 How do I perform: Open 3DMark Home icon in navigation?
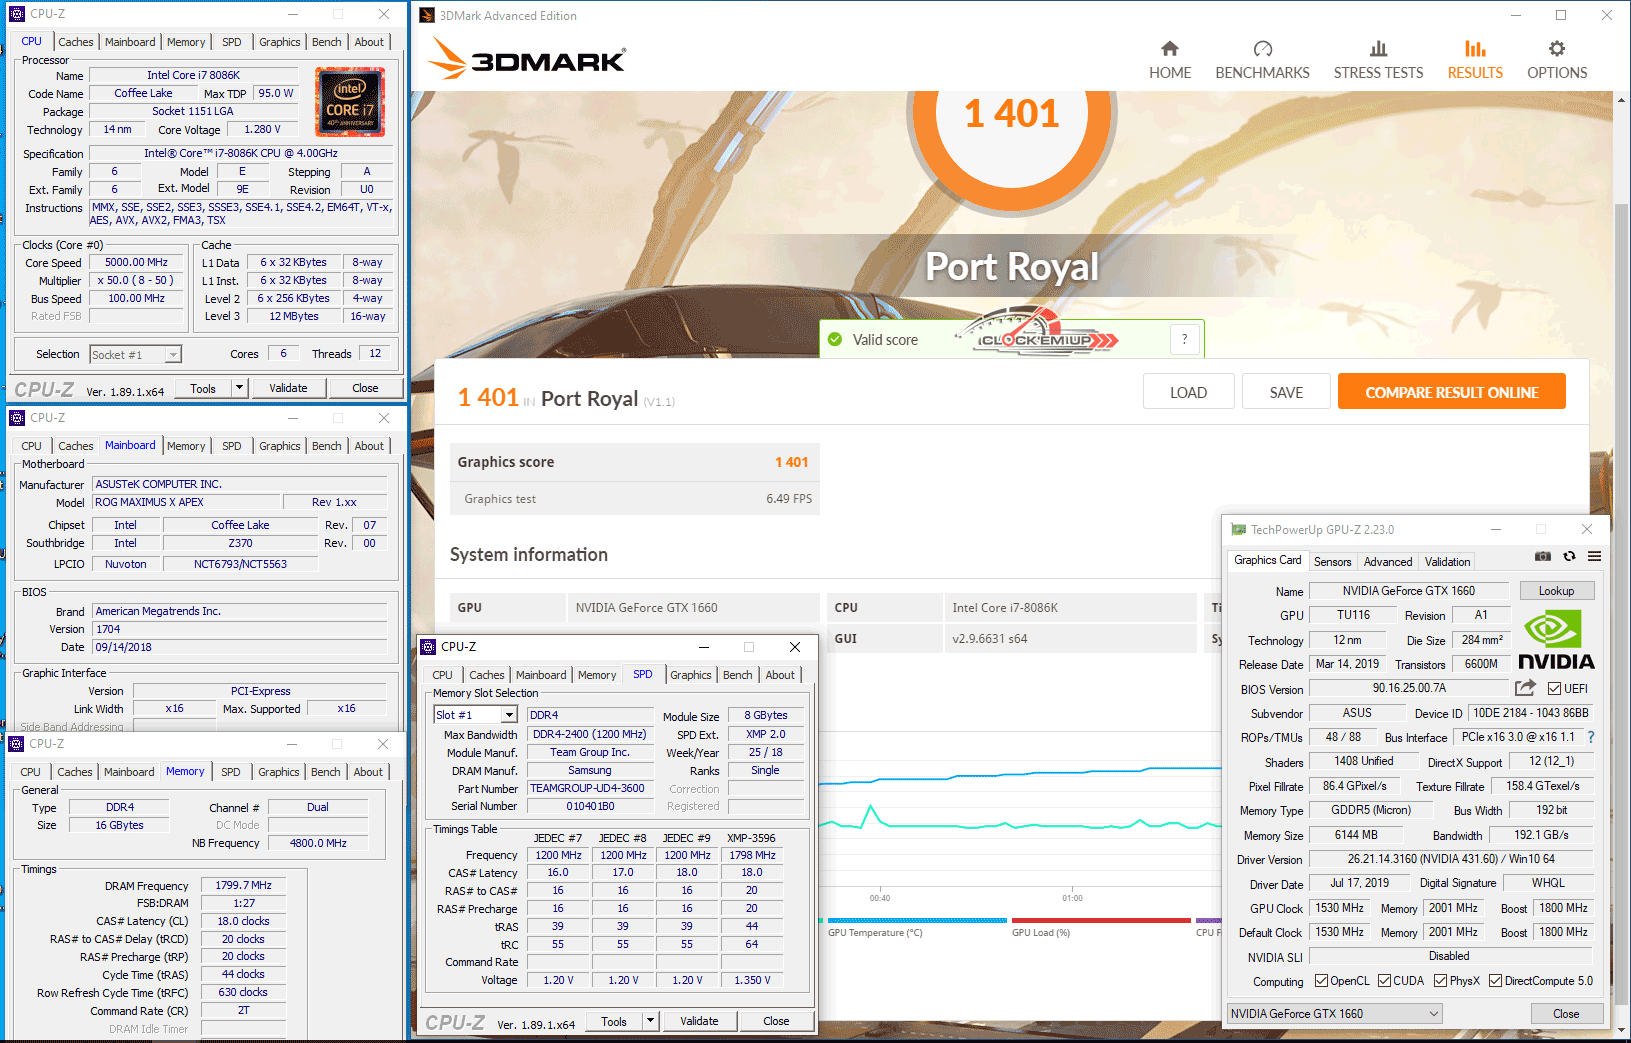click(1169, 49)
